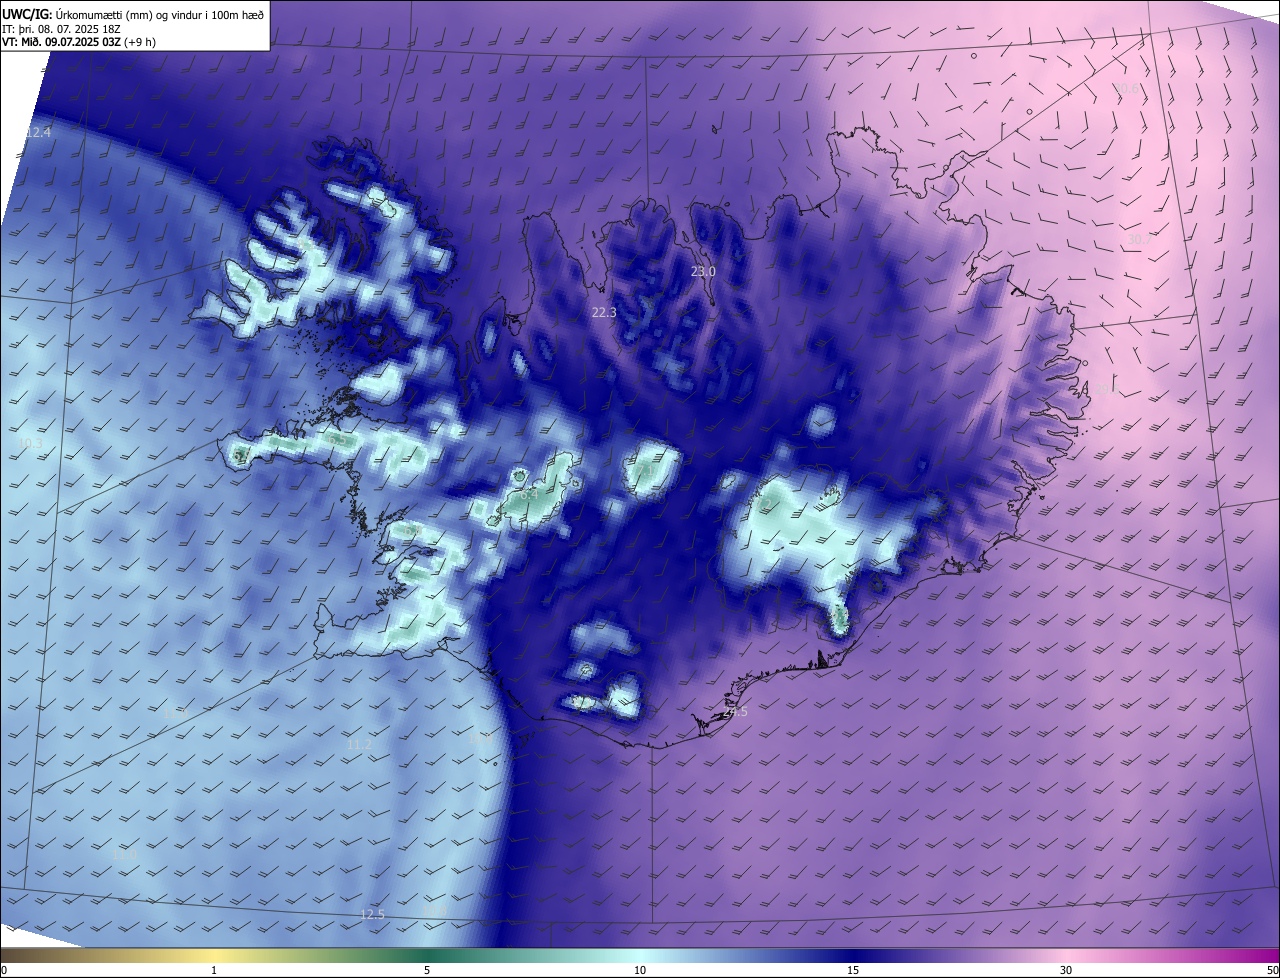1280x978 pixels.
Task: Click the 12.5 value label
Action: coord(372,914)
